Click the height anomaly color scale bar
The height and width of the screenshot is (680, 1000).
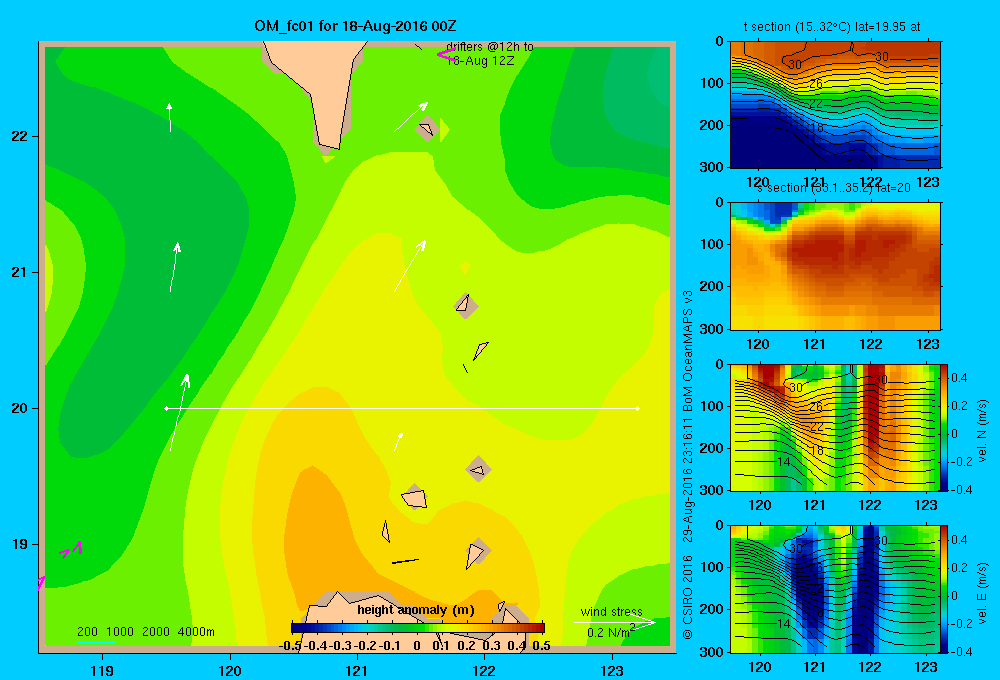tap(418, 628)
